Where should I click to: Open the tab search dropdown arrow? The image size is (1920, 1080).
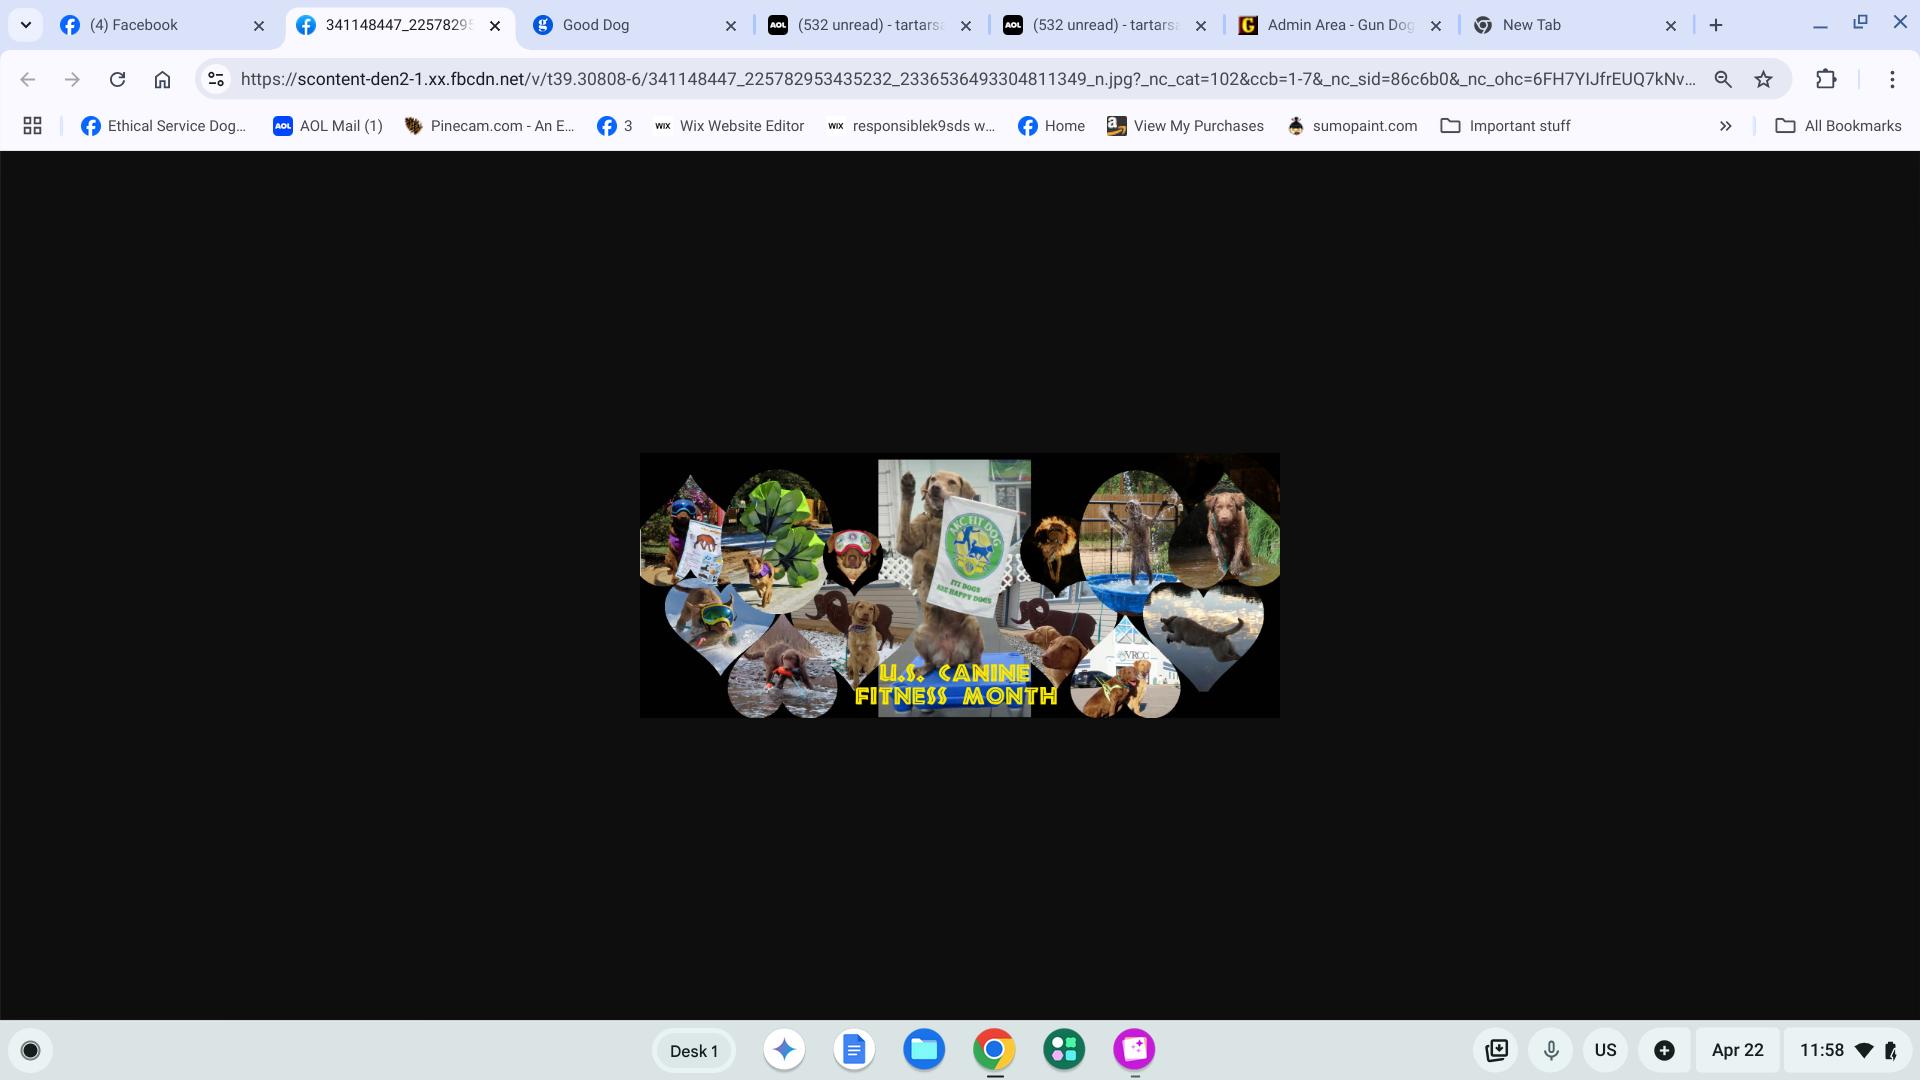[x=26, y=25]
